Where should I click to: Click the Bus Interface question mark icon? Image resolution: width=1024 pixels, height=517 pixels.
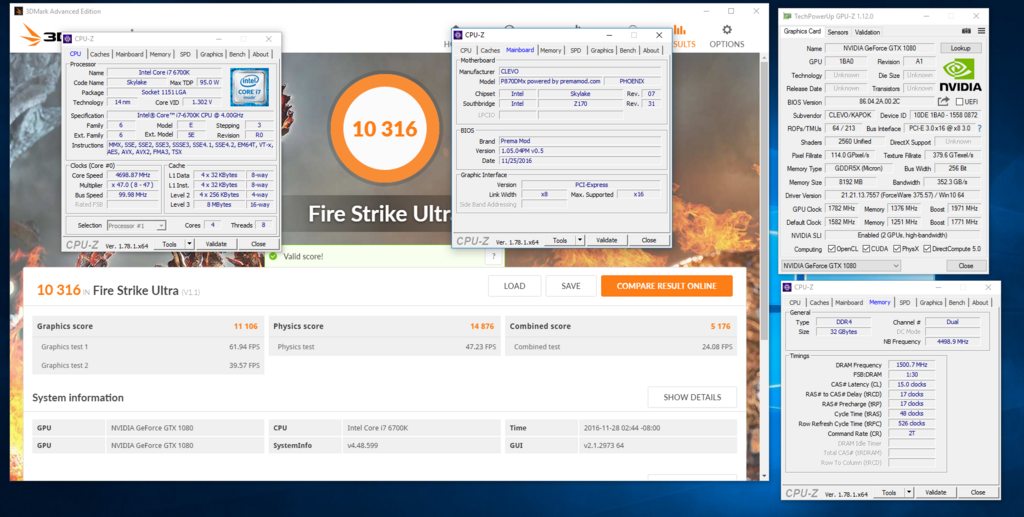979,129
